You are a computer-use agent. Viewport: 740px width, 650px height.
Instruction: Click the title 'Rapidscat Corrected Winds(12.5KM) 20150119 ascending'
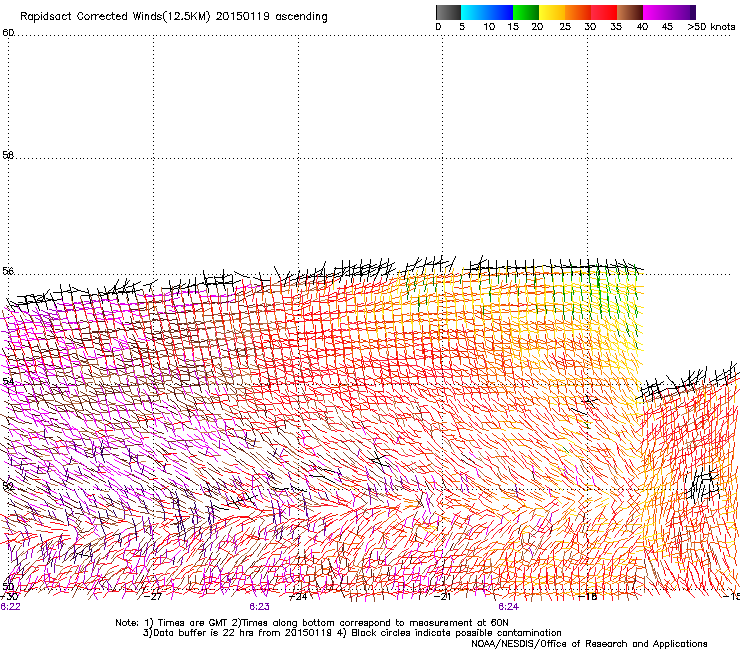(x=174, y=17)
